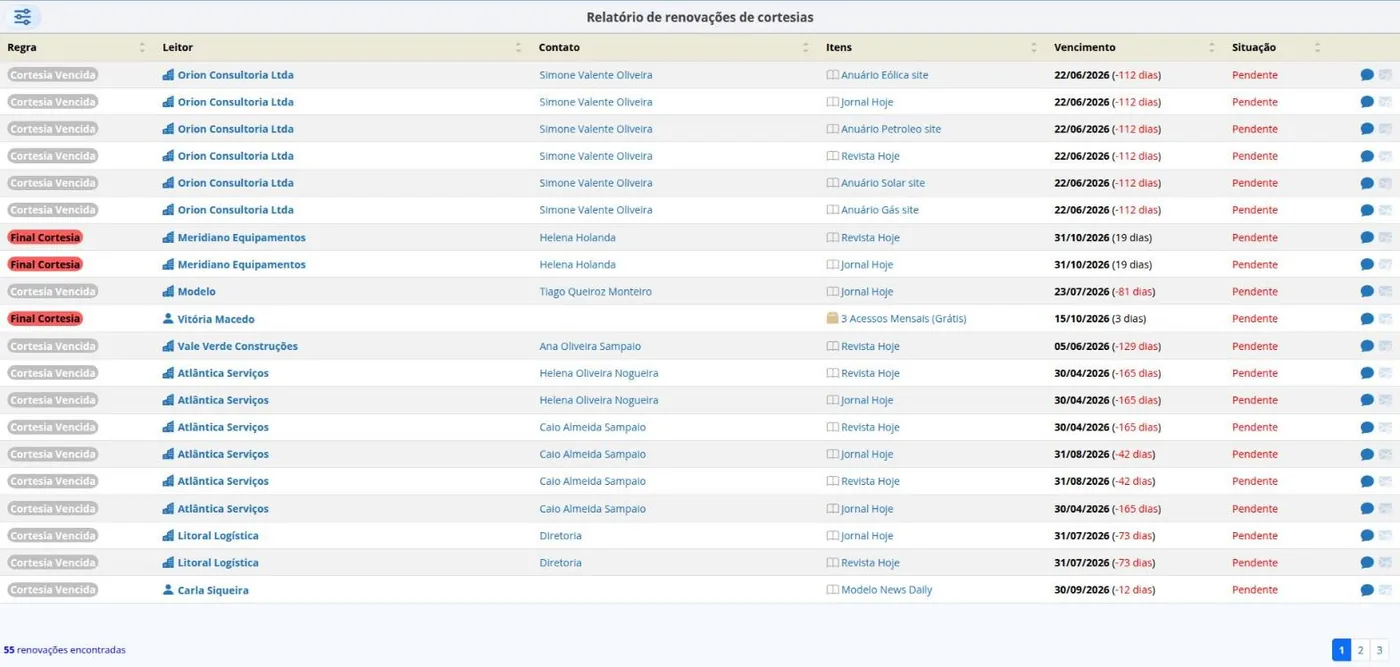Toggle sort arrows on the Contato column
1400x667 pixels.
click(805, 47)
